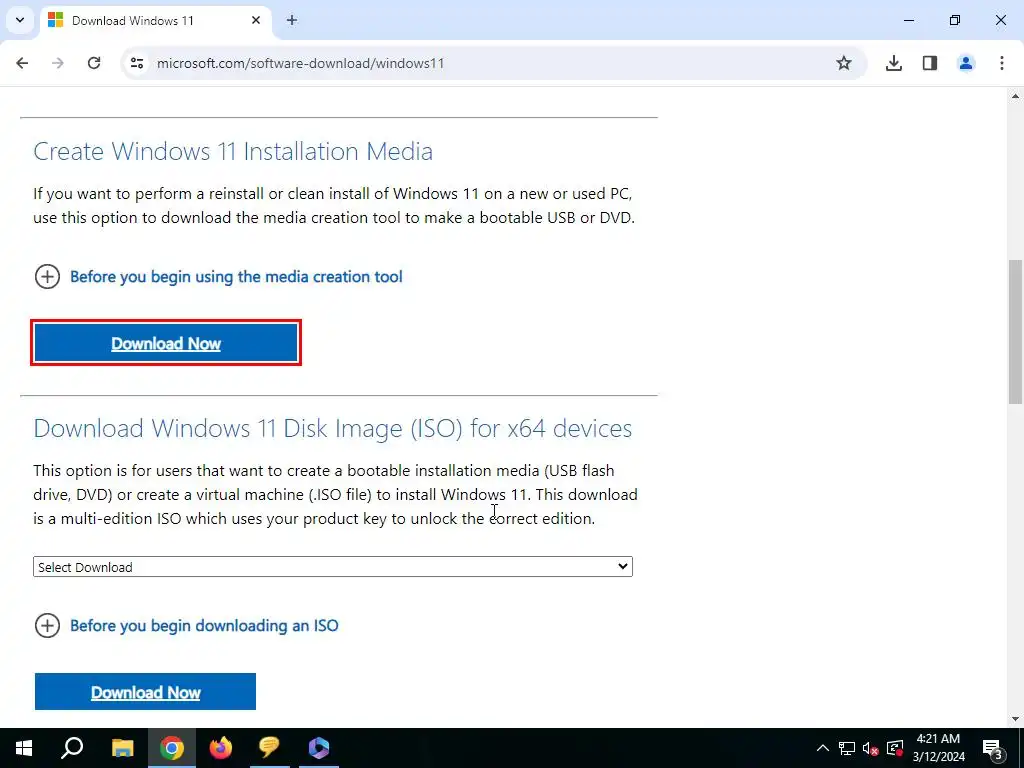View site information icon in address bar
Screen dimensions: 1024x768
click(x=136, y=63)
